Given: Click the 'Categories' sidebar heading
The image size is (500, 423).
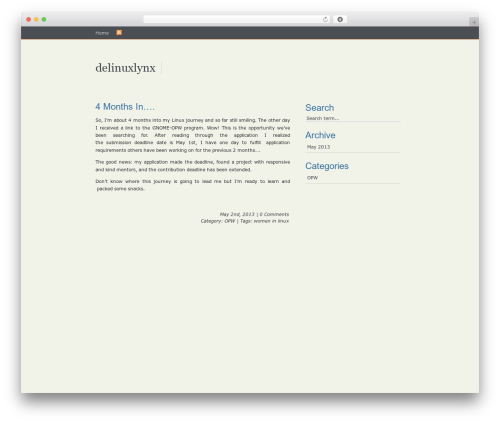Looking at the screenshot, I should pos(327,166).
